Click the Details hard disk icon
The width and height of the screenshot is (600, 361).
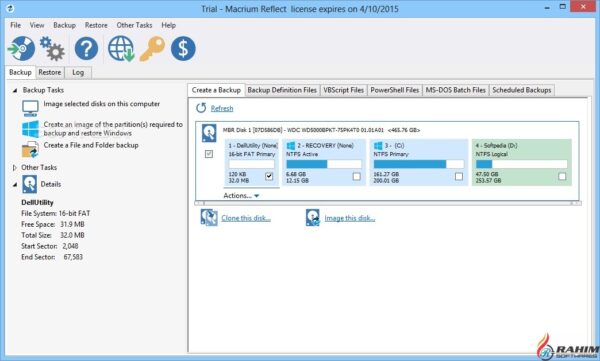[29, 184]
